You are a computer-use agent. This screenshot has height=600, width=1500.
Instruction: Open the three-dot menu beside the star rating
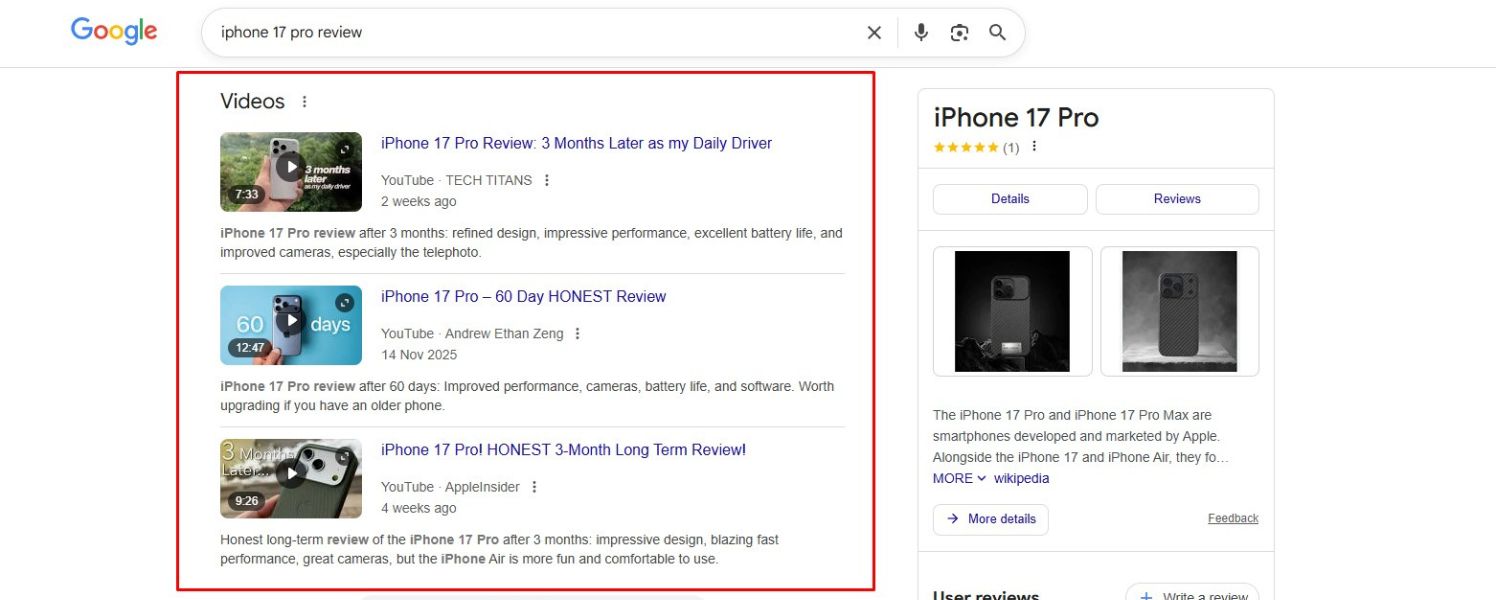1033,146
